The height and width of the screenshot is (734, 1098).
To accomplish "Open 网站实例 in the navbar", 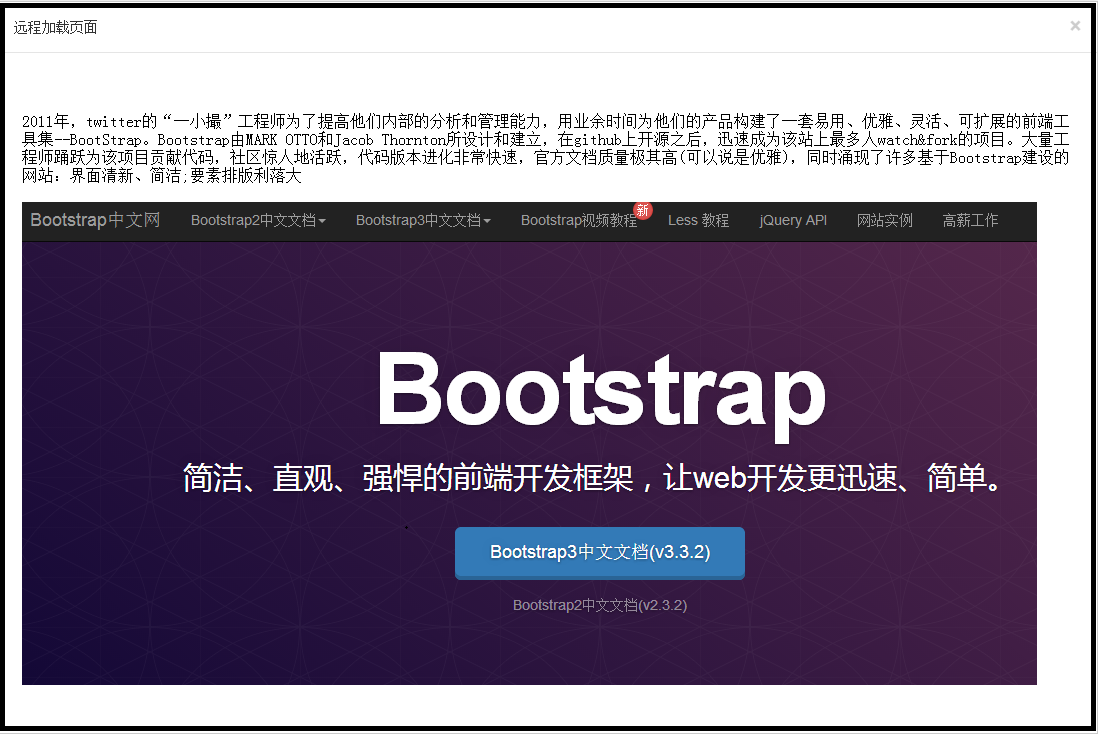I will point(884,221).
